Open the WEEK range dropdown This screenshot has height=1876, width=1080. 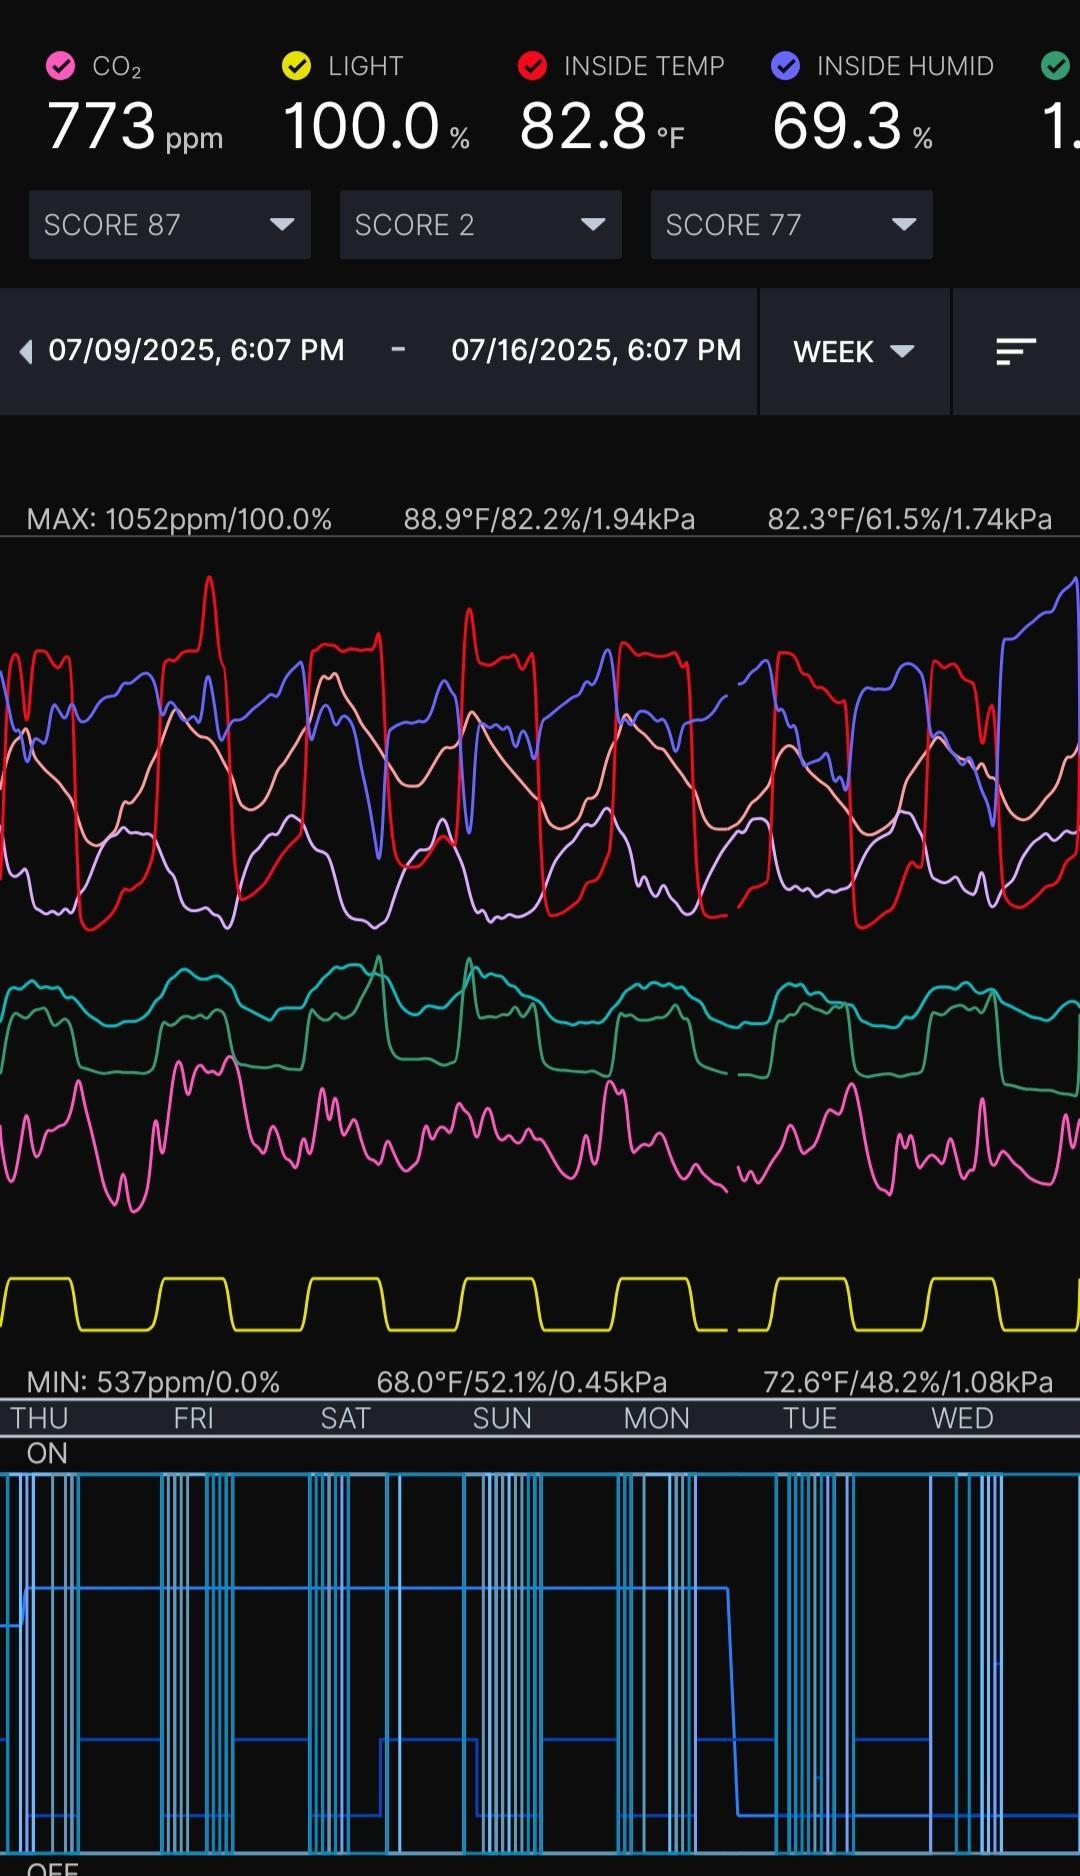click(854, 352)
